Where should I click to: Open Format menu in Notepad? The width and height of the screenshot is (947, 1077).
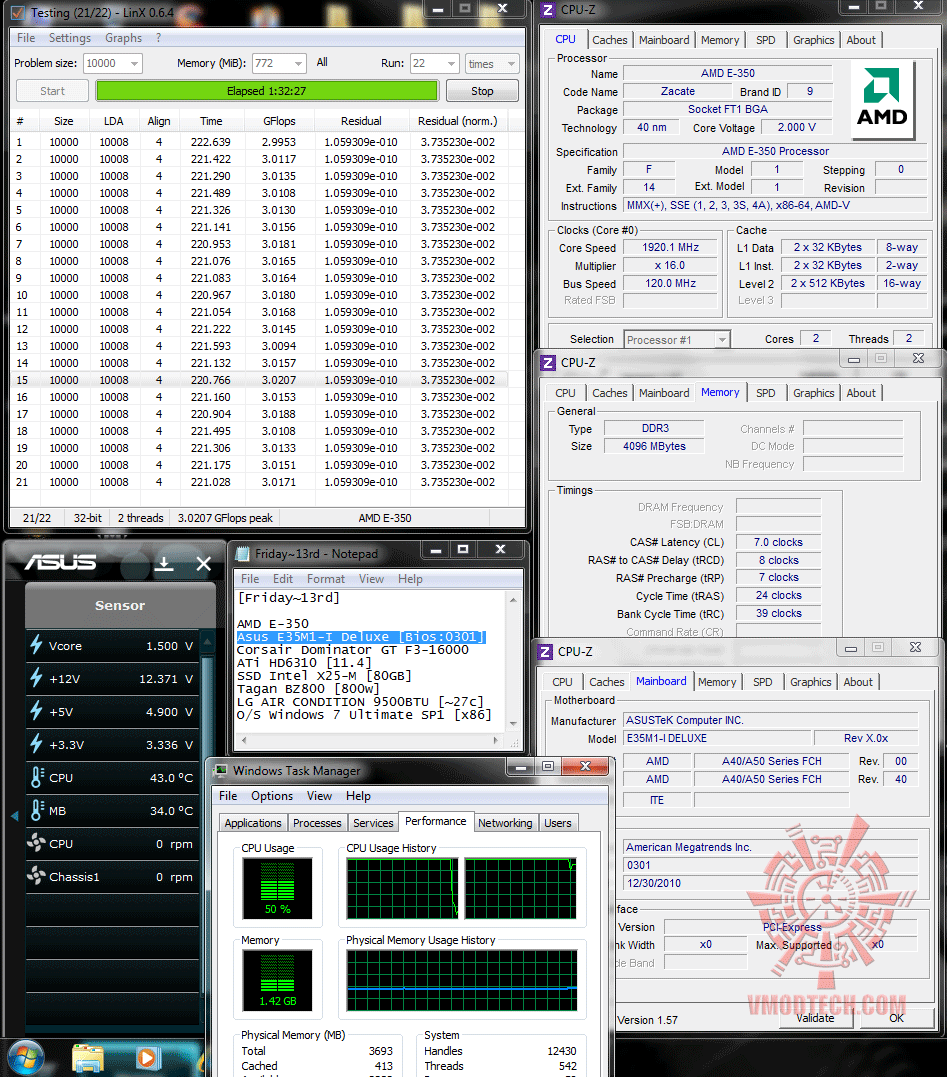[x=326, y=579]
